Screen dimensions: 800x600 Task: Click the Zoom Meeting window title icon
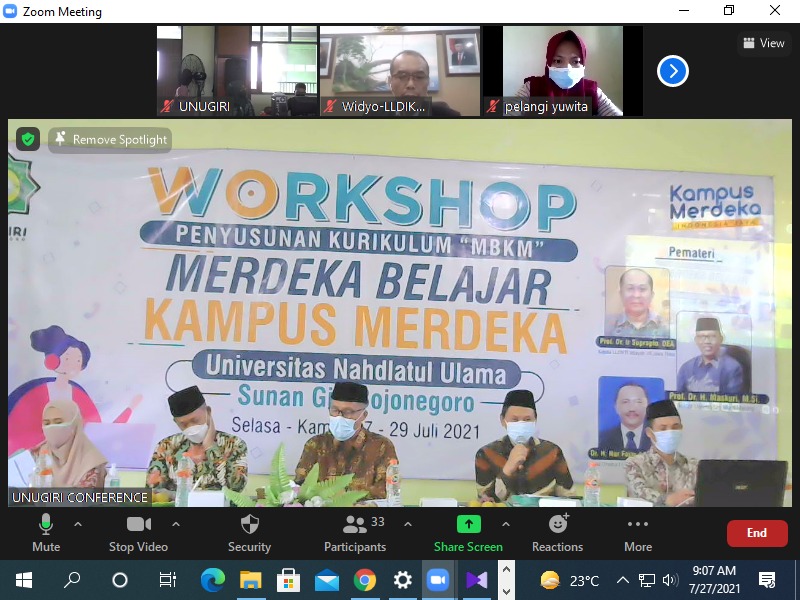10,11
